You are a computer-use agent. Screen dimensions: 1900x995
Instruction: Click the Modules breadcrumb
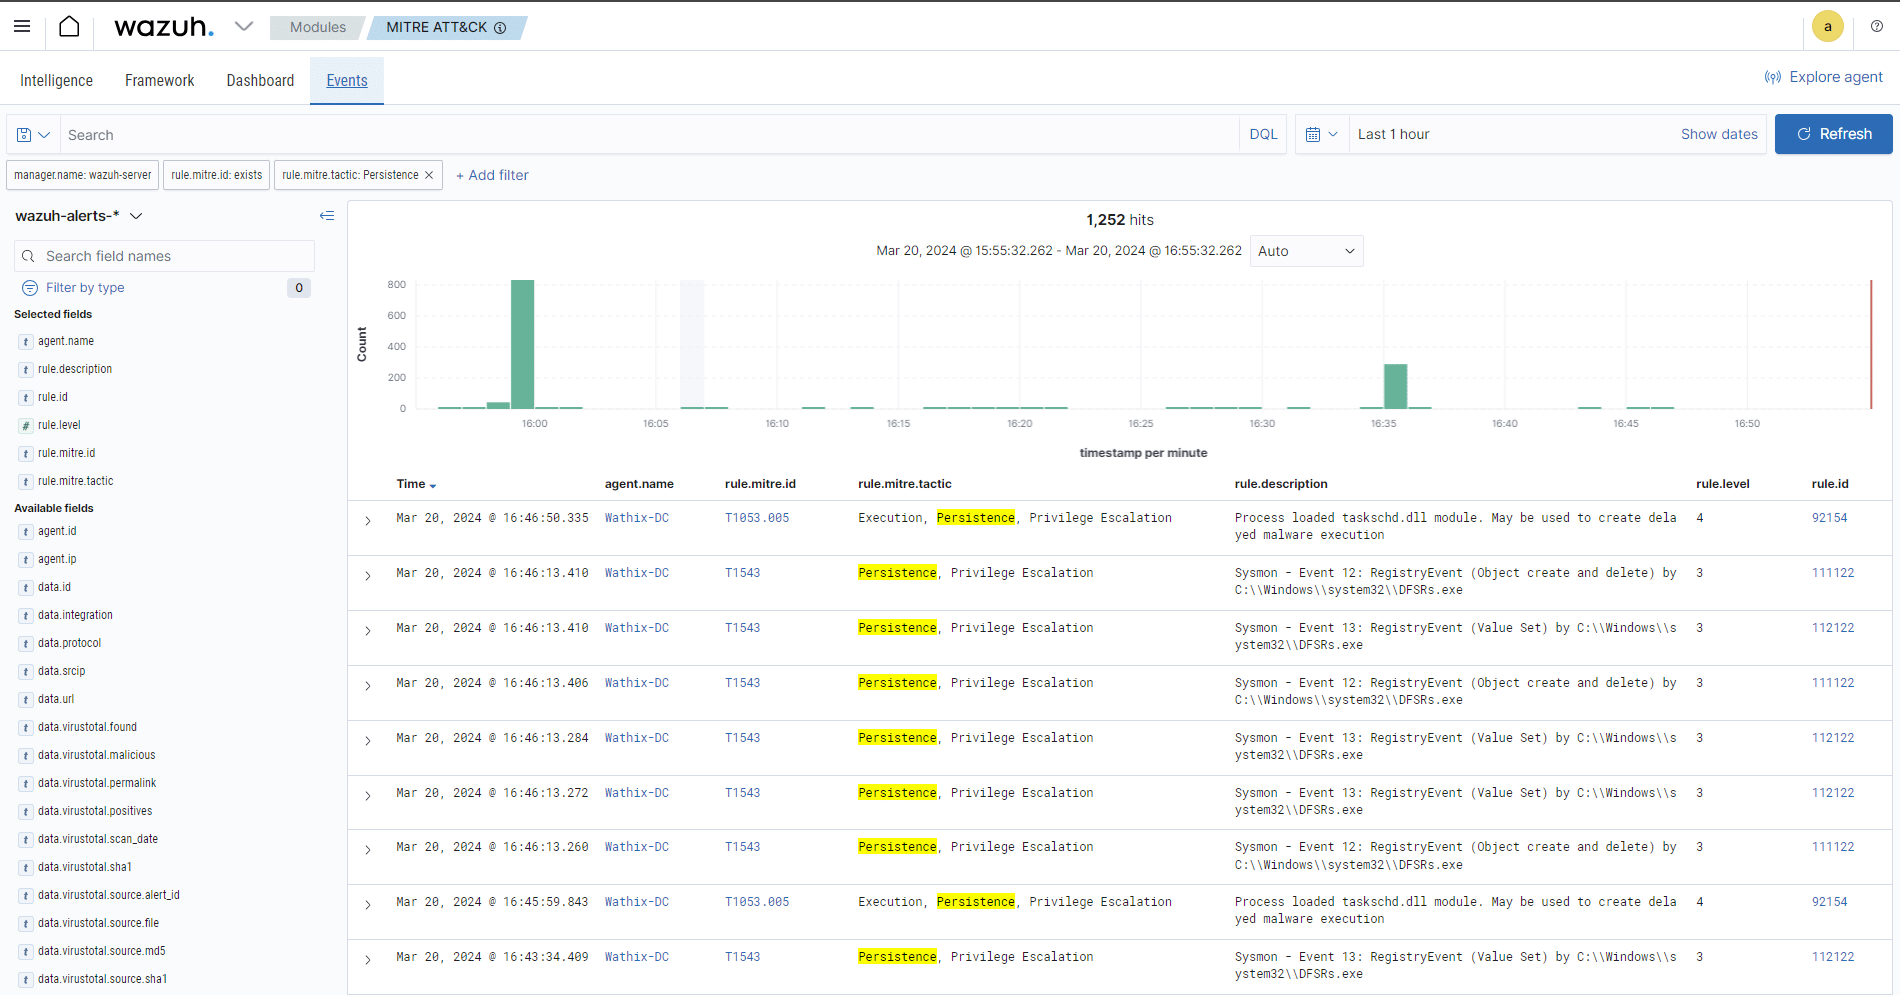[317, 27]
